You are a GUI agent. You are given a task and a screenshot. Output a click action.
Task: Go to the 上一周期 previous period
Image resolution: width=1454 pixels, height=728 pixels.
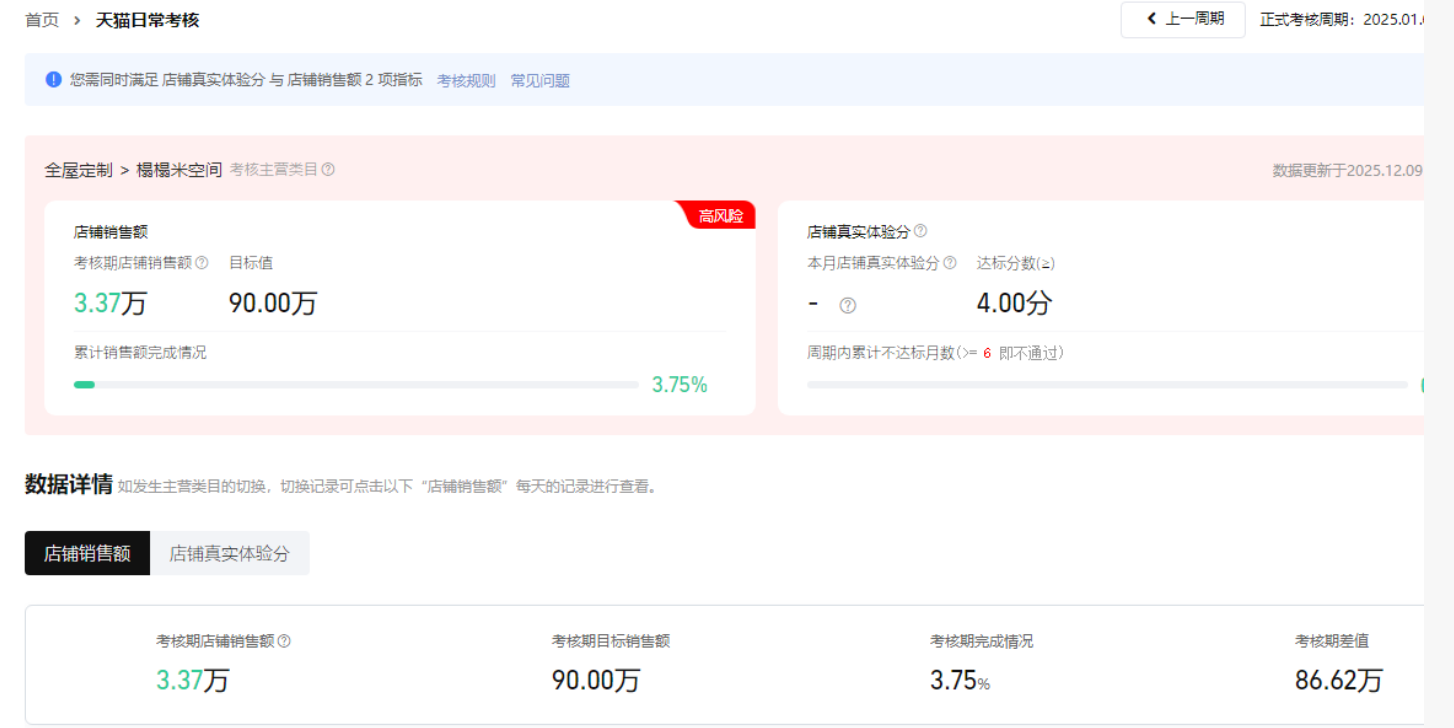click(x=1183, y=19)
